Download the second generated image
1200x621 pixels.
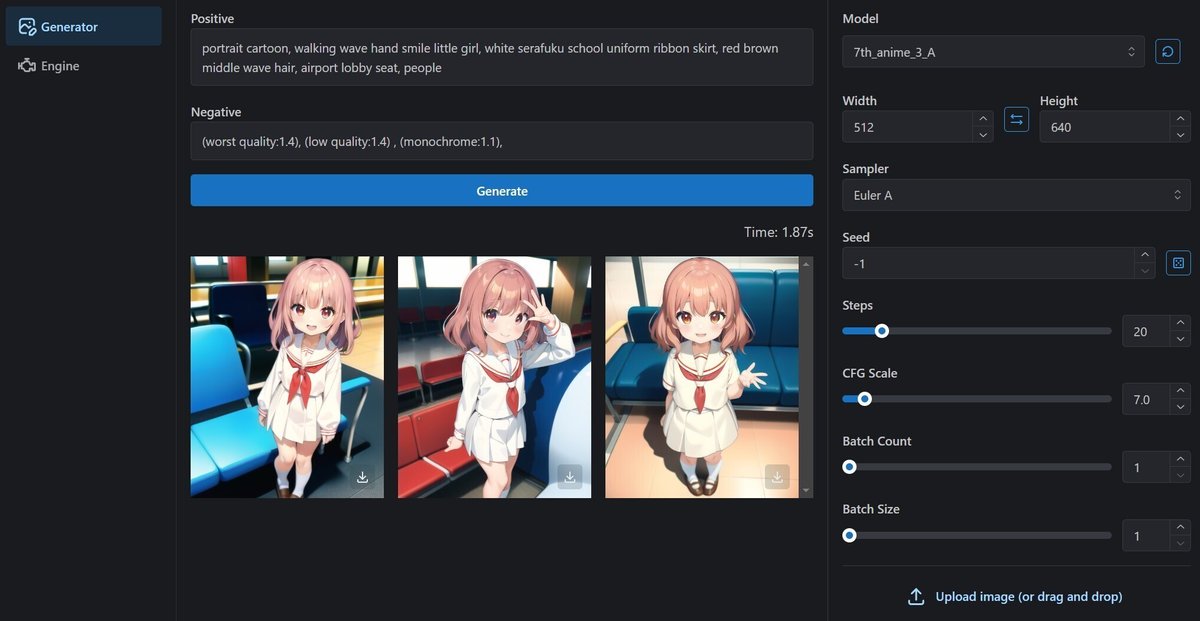pos(569,477)
